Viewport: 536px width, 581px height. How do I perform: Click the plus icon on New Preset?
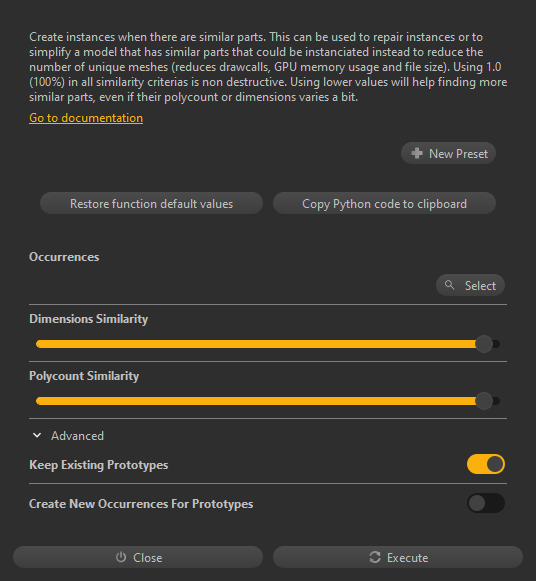417,153
